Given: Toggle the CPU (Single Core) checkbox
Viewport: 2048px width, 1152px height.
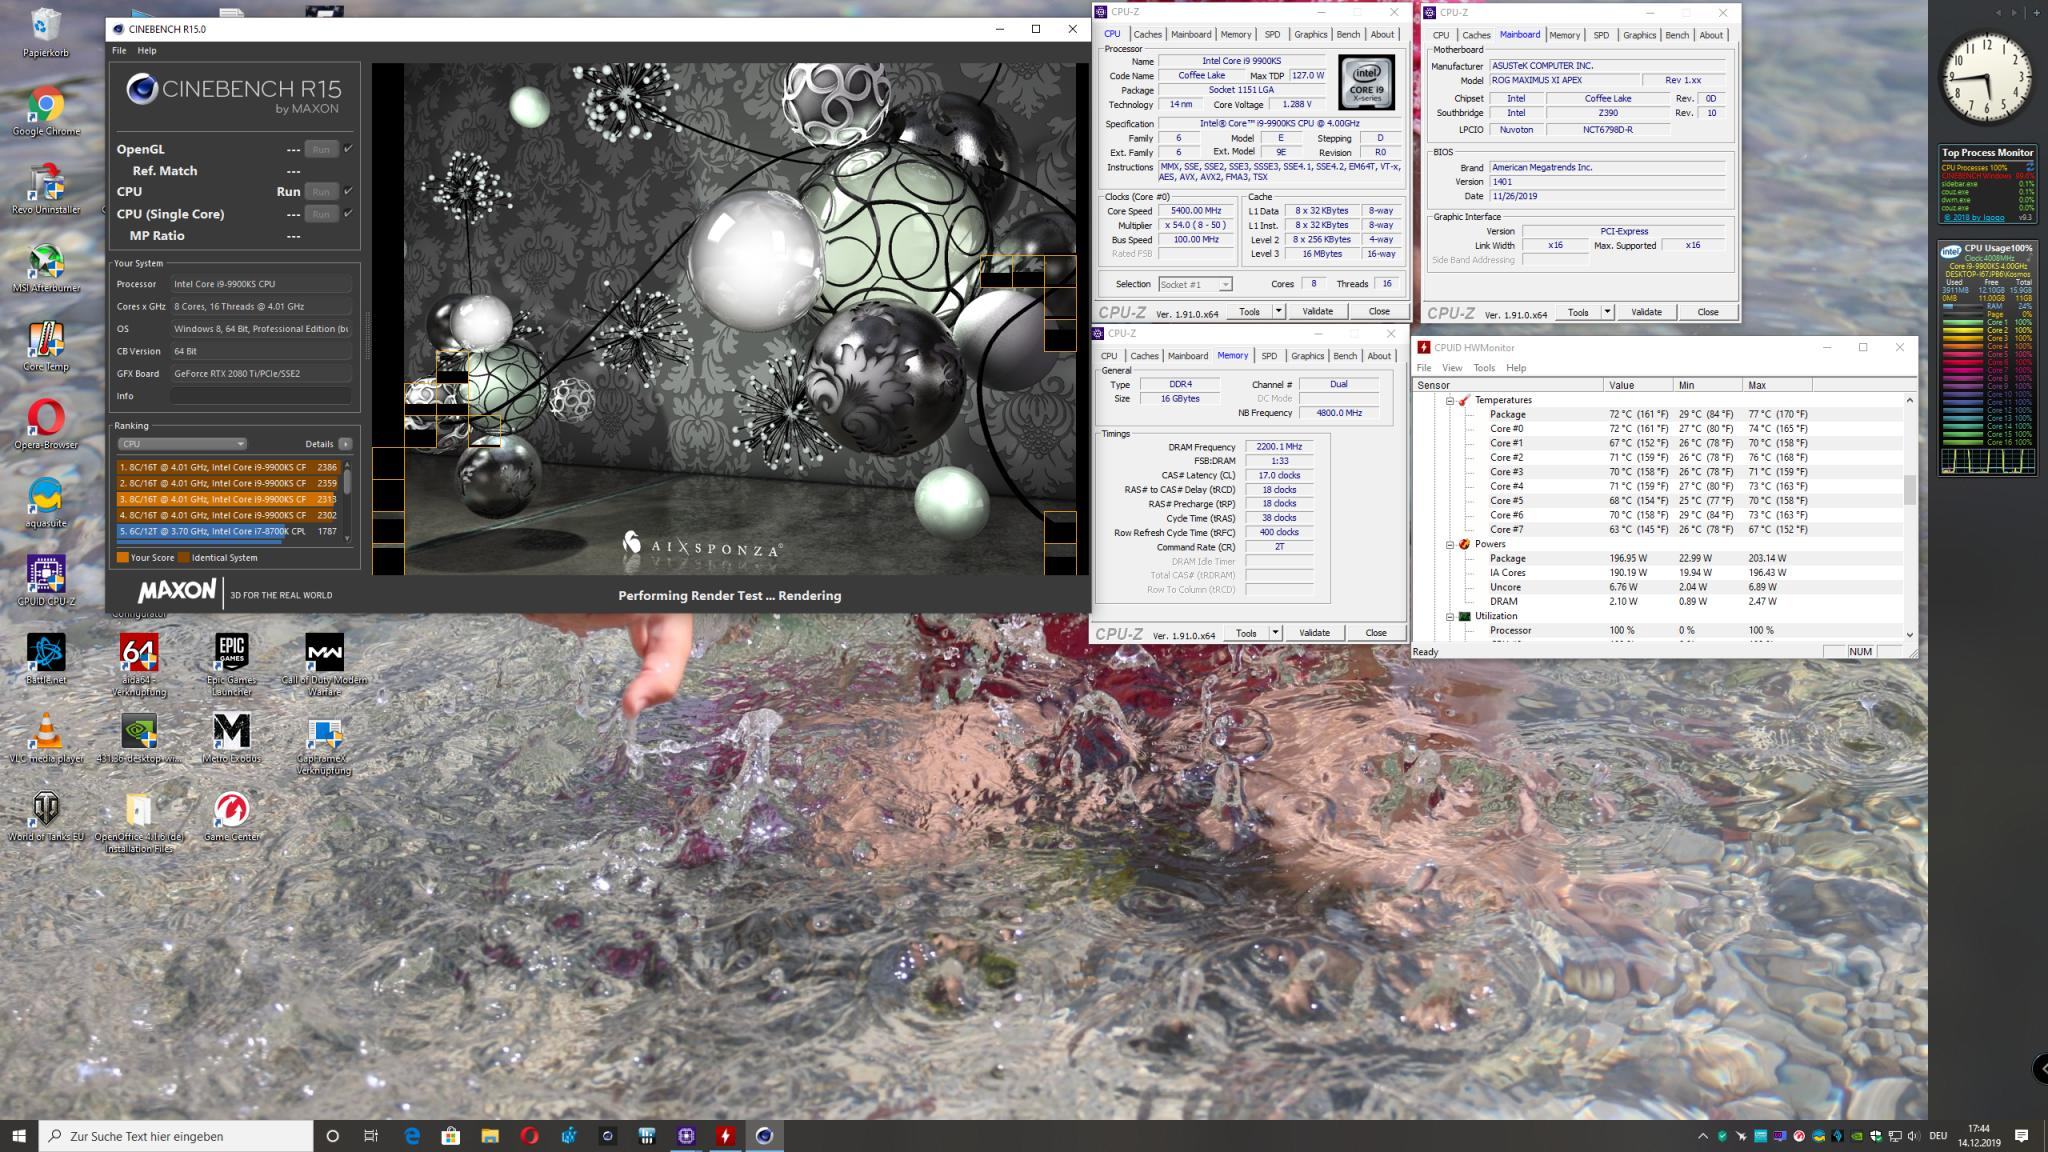Looking at the screenshot, I should (x=348, y=213).
